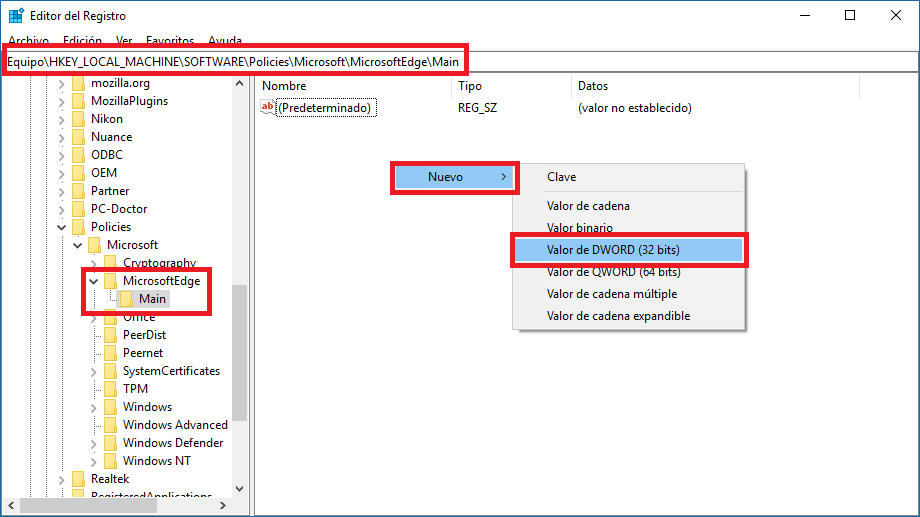Click the Windows folder icon
Screen dimensions: 920x517
110,407
